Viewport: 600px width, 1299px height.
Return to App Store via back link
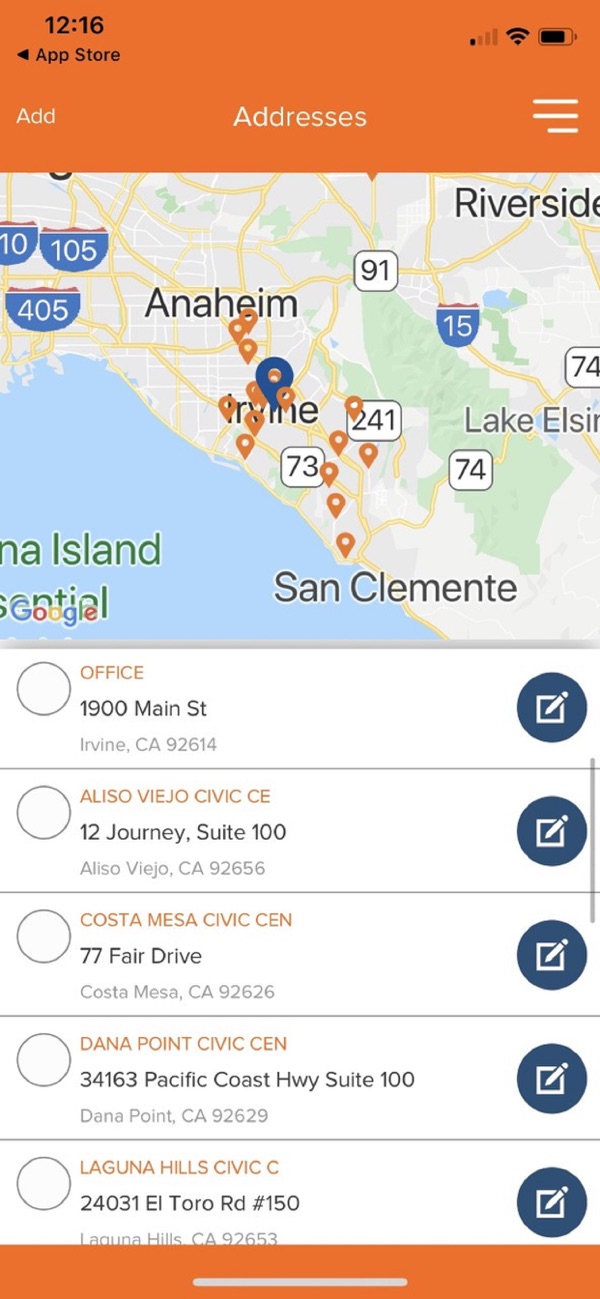pyautogui.click(x=68, y=55)
